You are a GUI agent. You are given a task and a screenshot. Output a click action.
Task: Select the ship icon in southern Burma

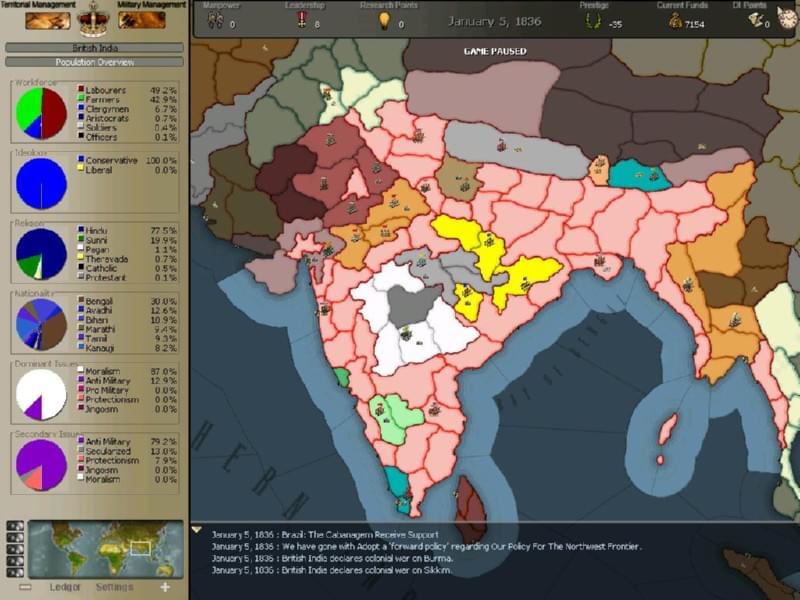click(735, 321)
